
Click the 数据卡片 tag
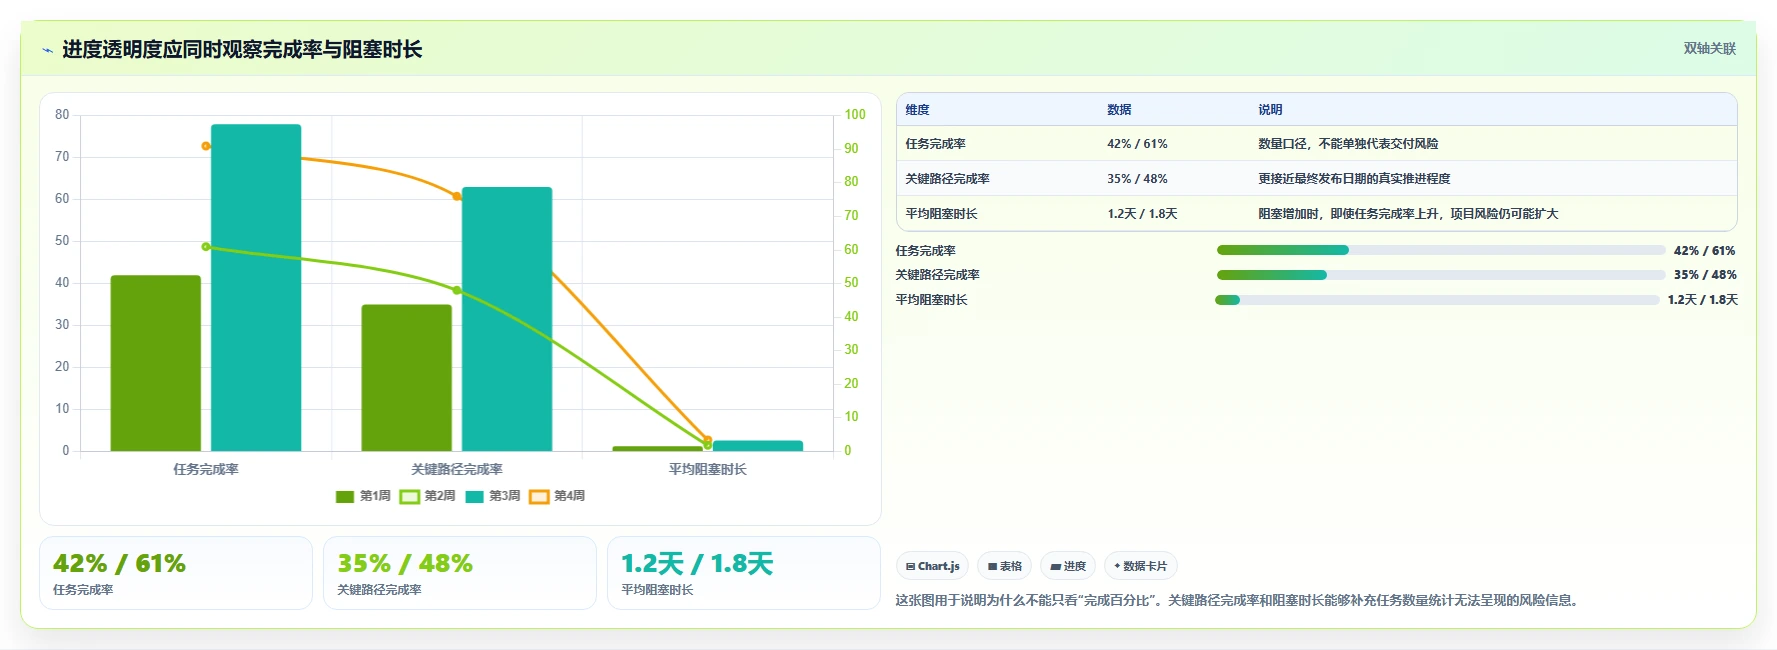pyautogui.click(x=1141, y=566)
